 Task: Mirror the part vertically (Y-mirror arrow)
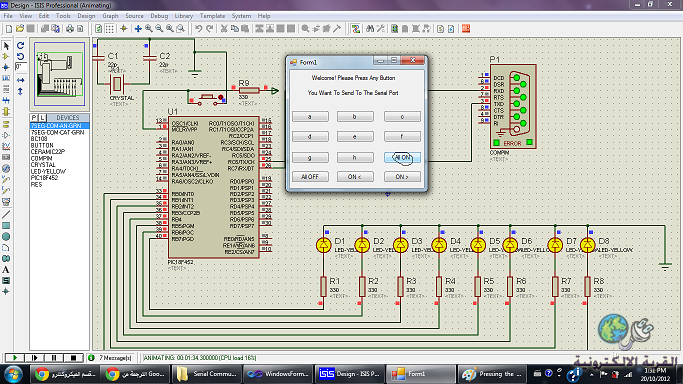coord(20,91)
